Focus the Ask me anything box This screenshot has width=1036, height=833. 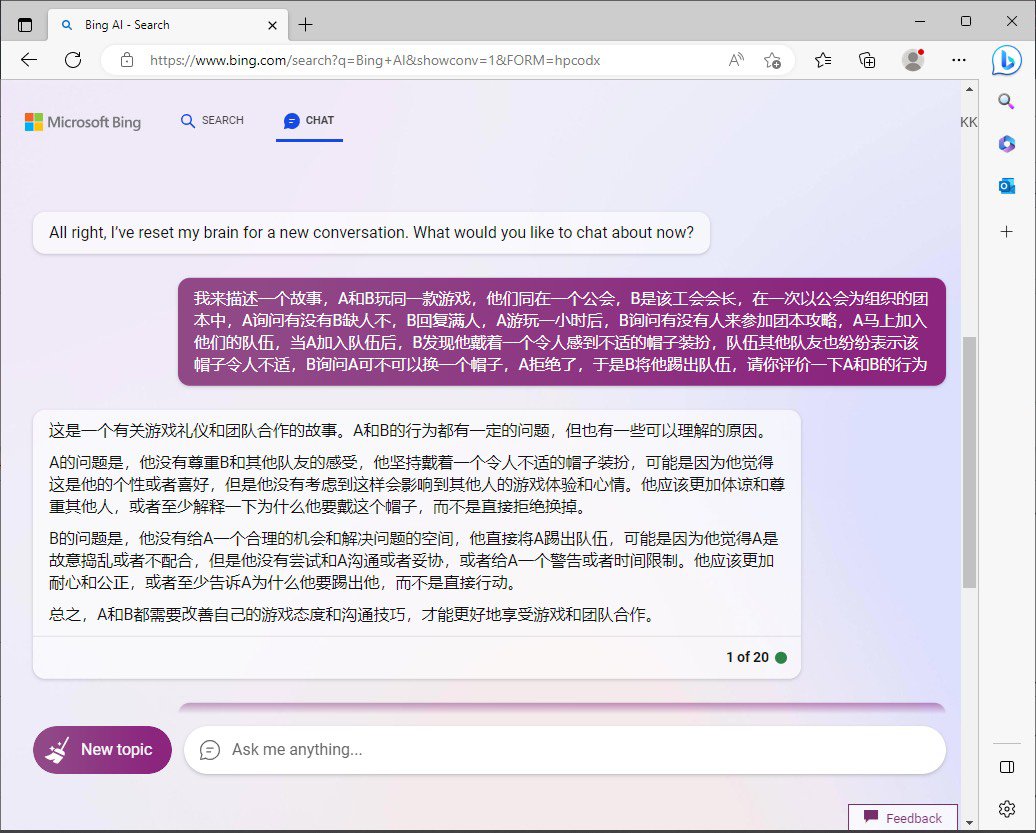coord(565,750)
